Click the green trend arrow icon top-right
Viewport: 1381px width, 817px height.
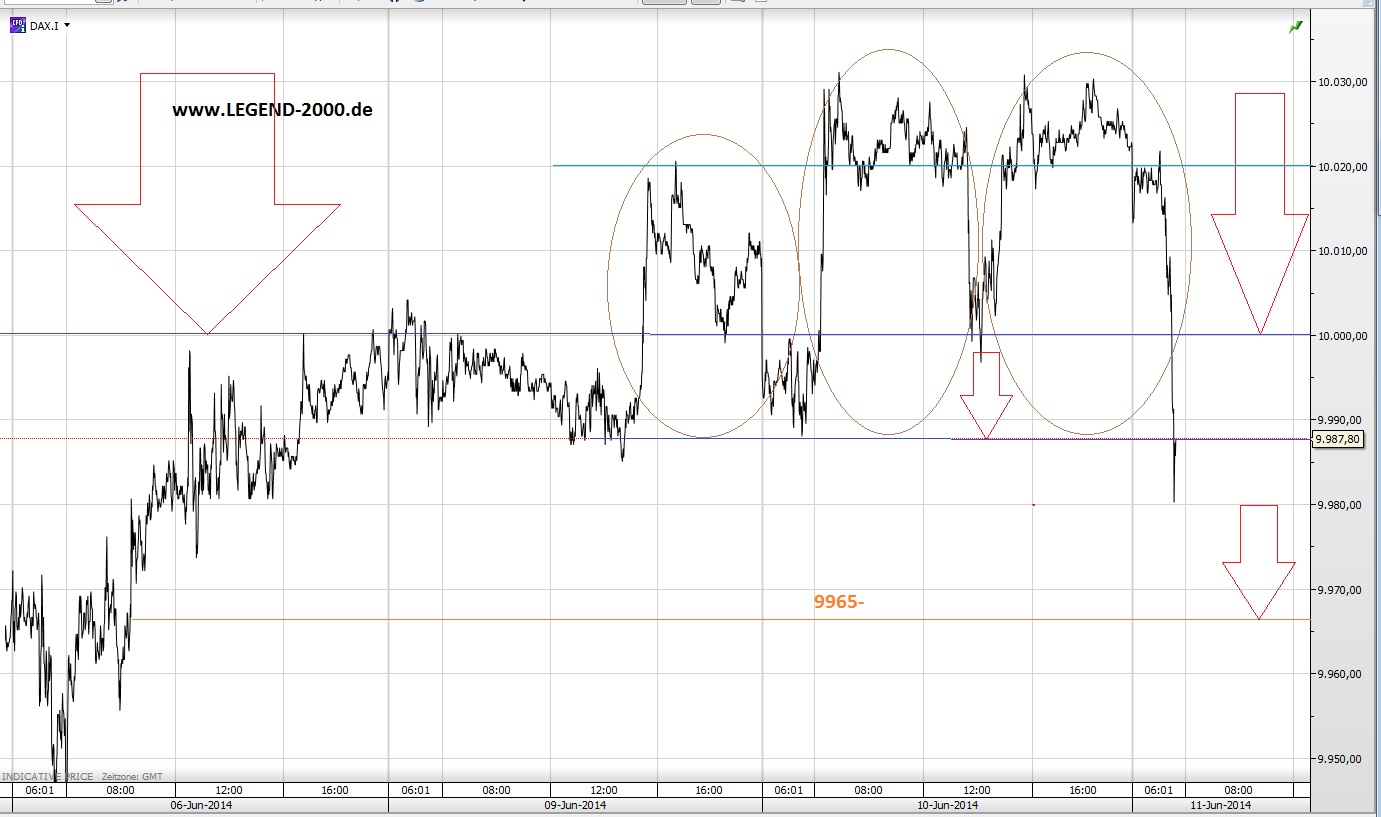[1295, 25]
